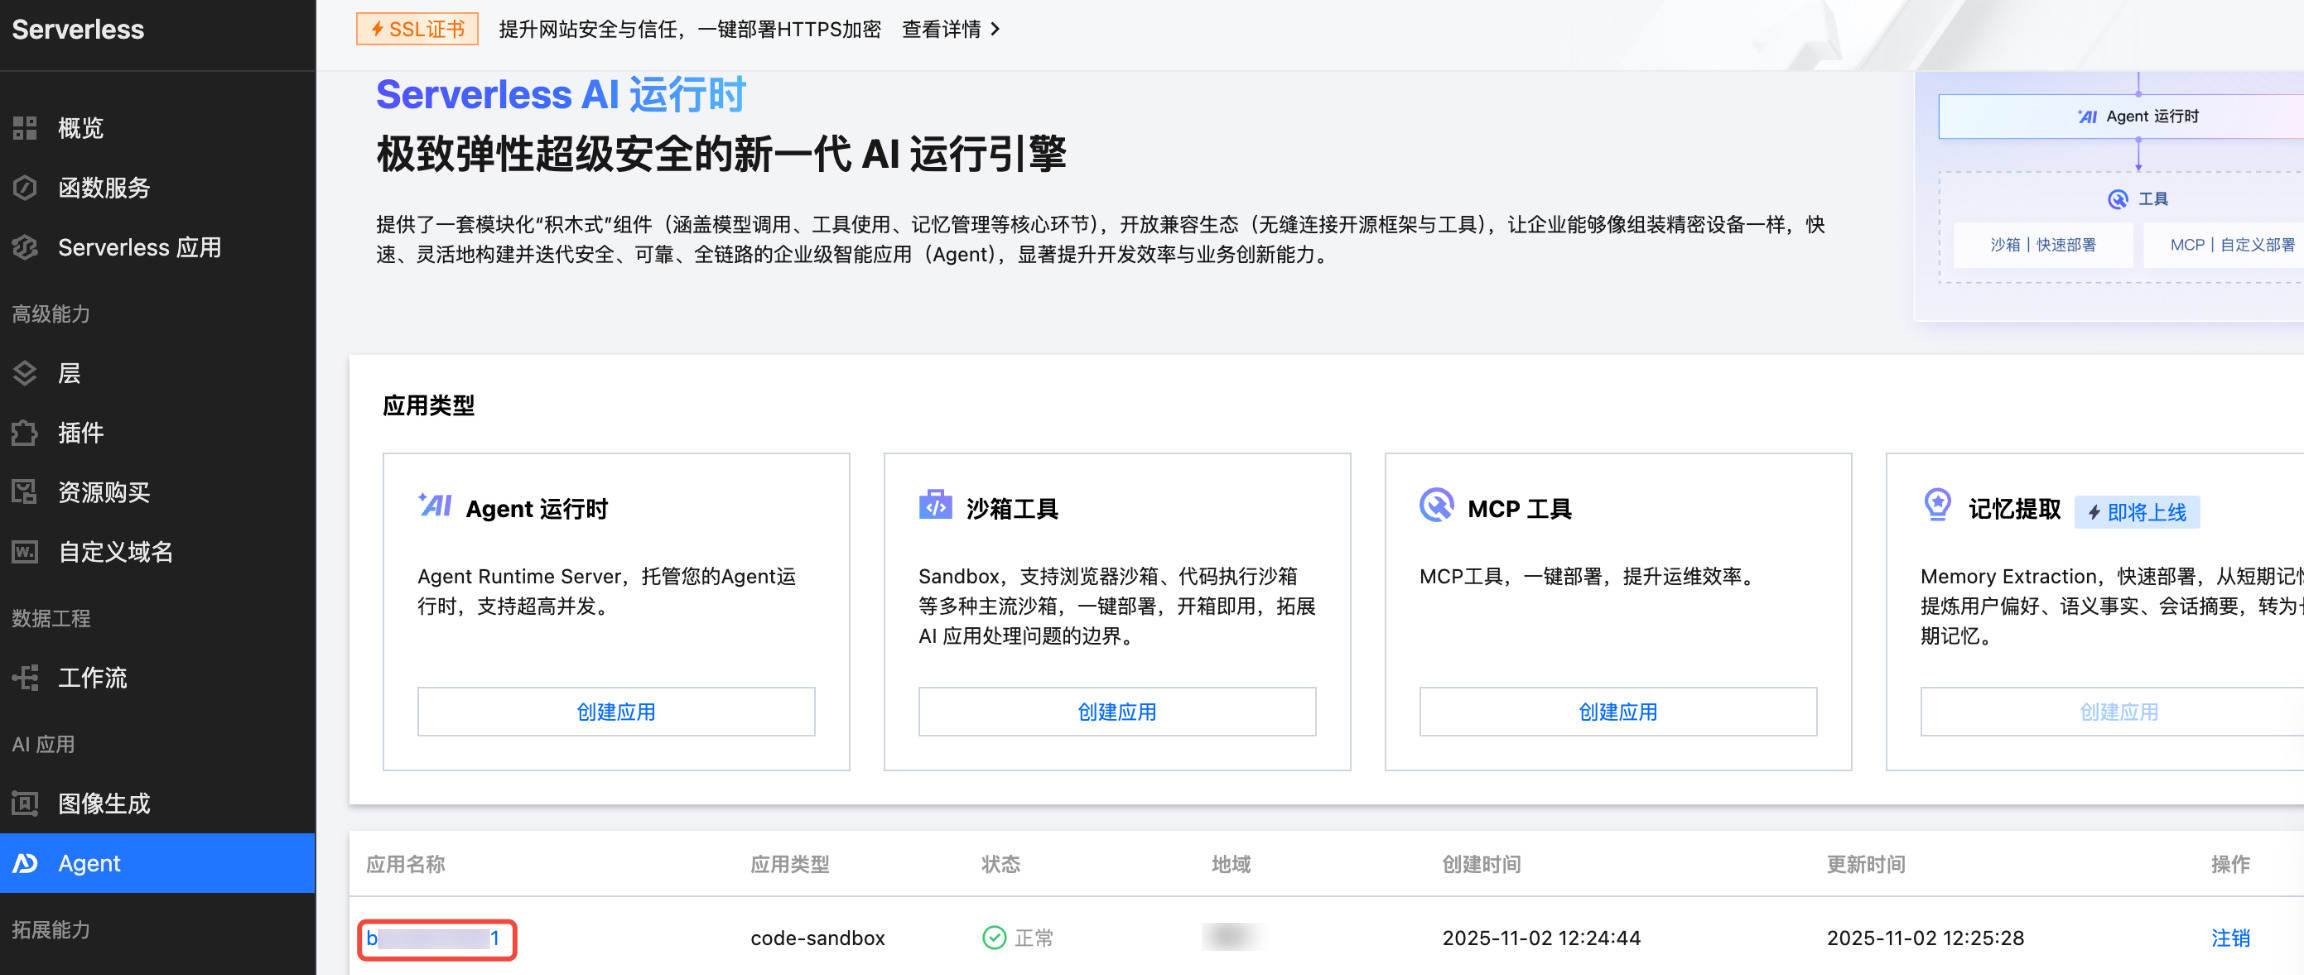This screenshot has height=975, width=2304.
Task: Click the 应用名称 column header
Action: pos(405,864)
